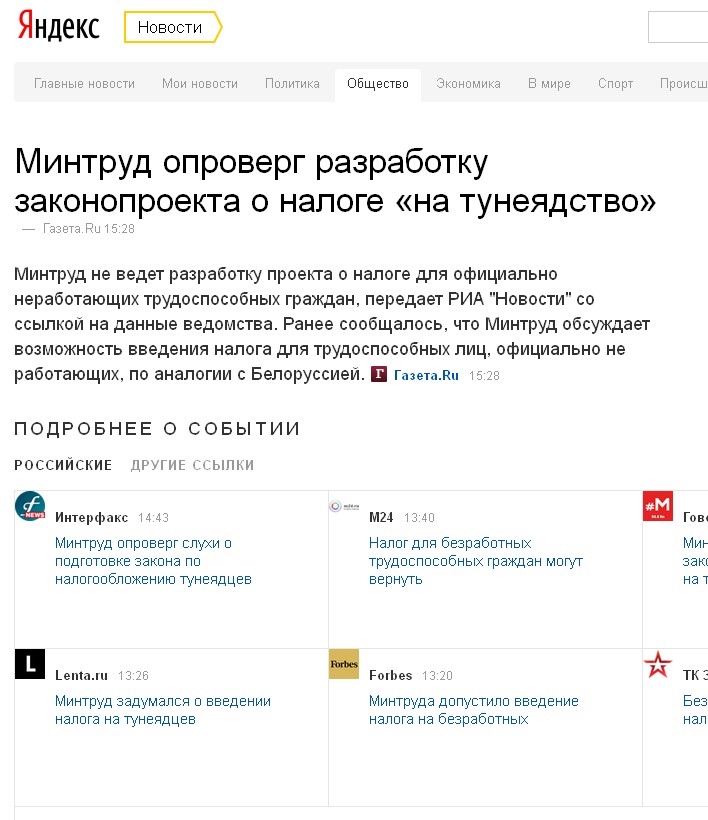Click the red #M radio logo icon
708x820 pixels.
point(658,506)
